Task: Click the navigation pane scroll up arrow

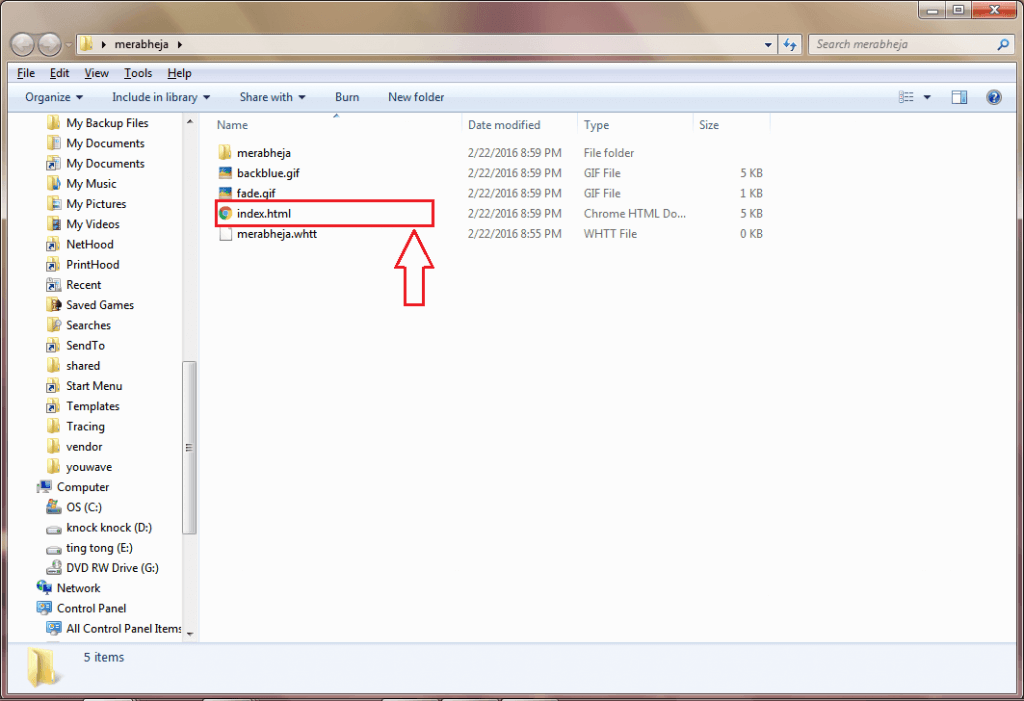Action: point(189,122)
